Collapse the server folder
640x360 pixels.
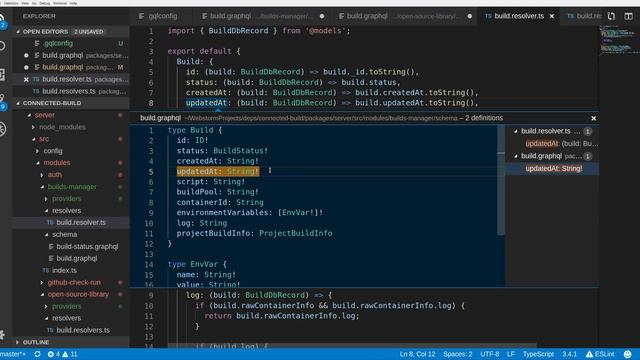(29, 116)
